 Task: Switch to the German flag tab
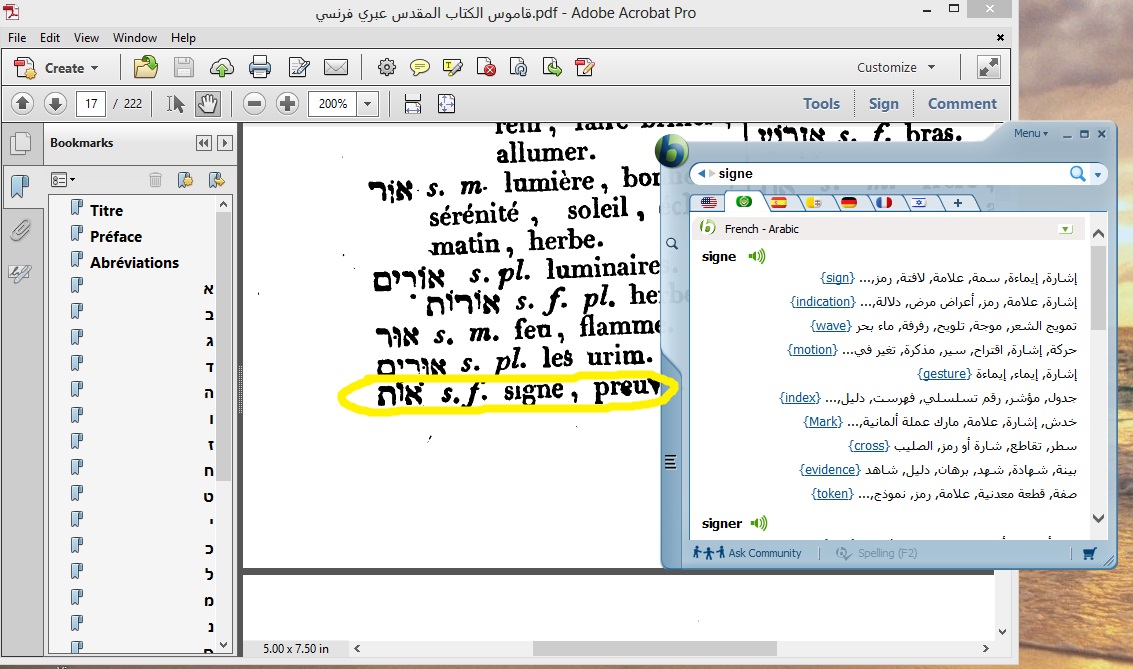click(x=849, y=203)
